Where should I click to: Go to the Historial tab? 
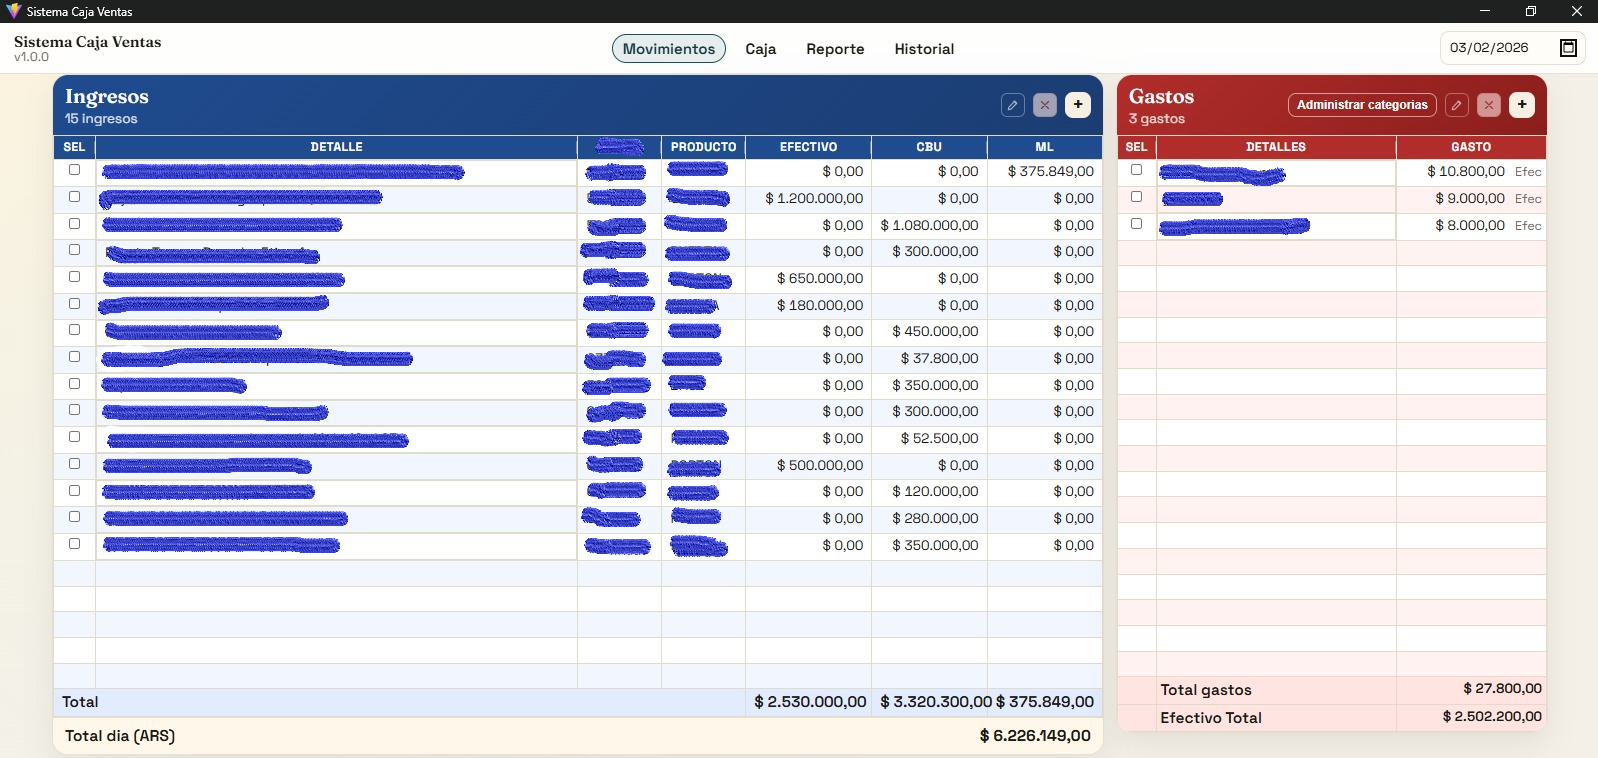click(x=924, y=49)
